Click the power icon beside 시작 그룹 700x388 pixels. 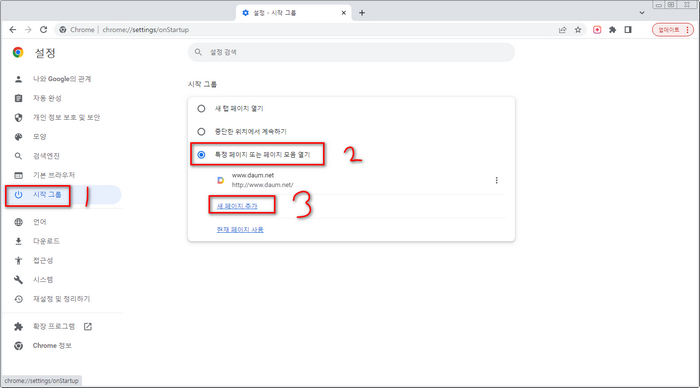click(18, 195)
